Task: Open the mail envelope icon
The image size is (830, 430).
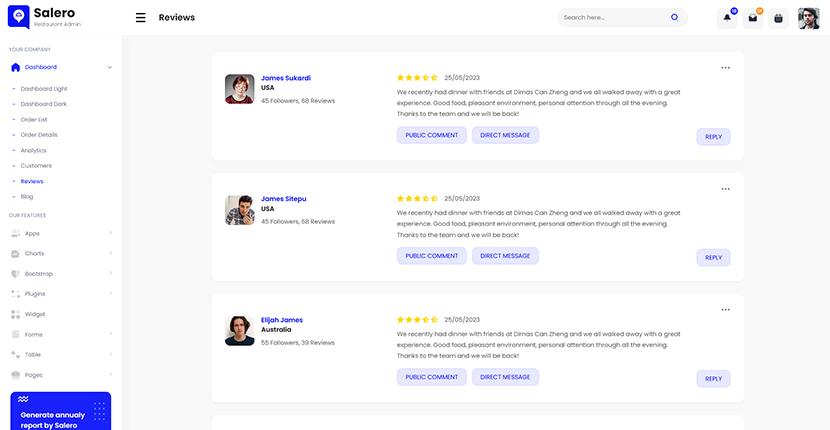Action: [753, 18]
